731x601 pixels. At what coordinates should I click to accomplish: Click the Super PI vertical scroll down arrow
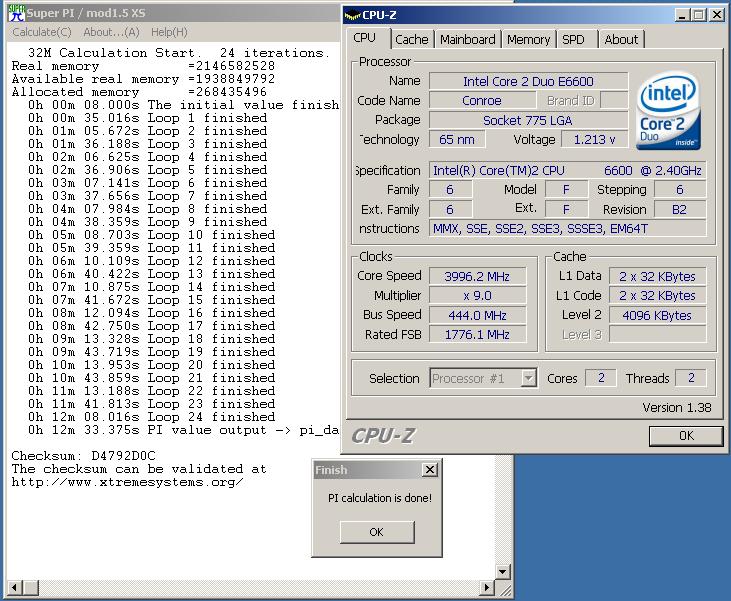(503, 572)
